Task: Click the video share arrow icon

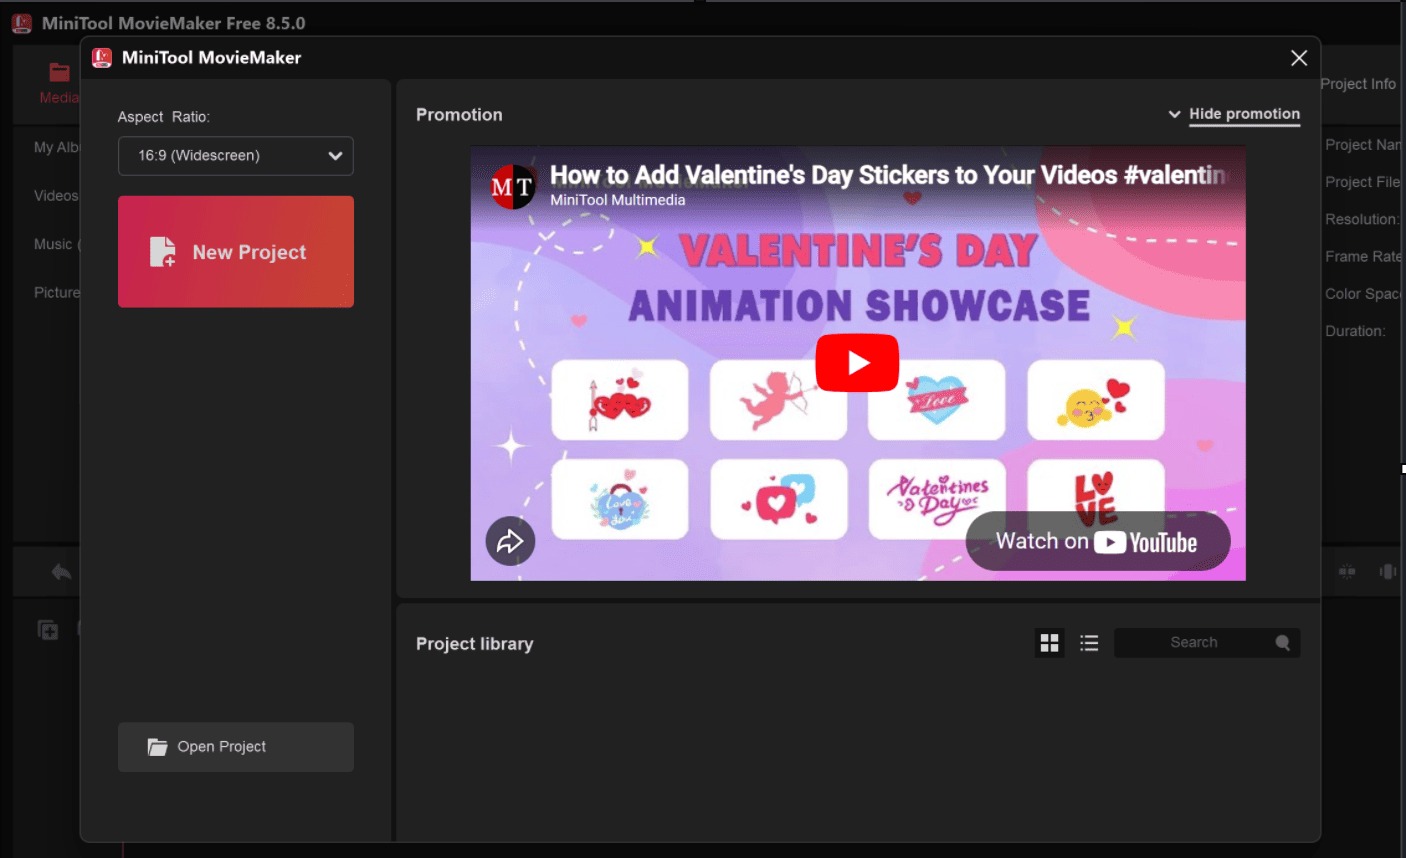Action: tap(510, 541)
